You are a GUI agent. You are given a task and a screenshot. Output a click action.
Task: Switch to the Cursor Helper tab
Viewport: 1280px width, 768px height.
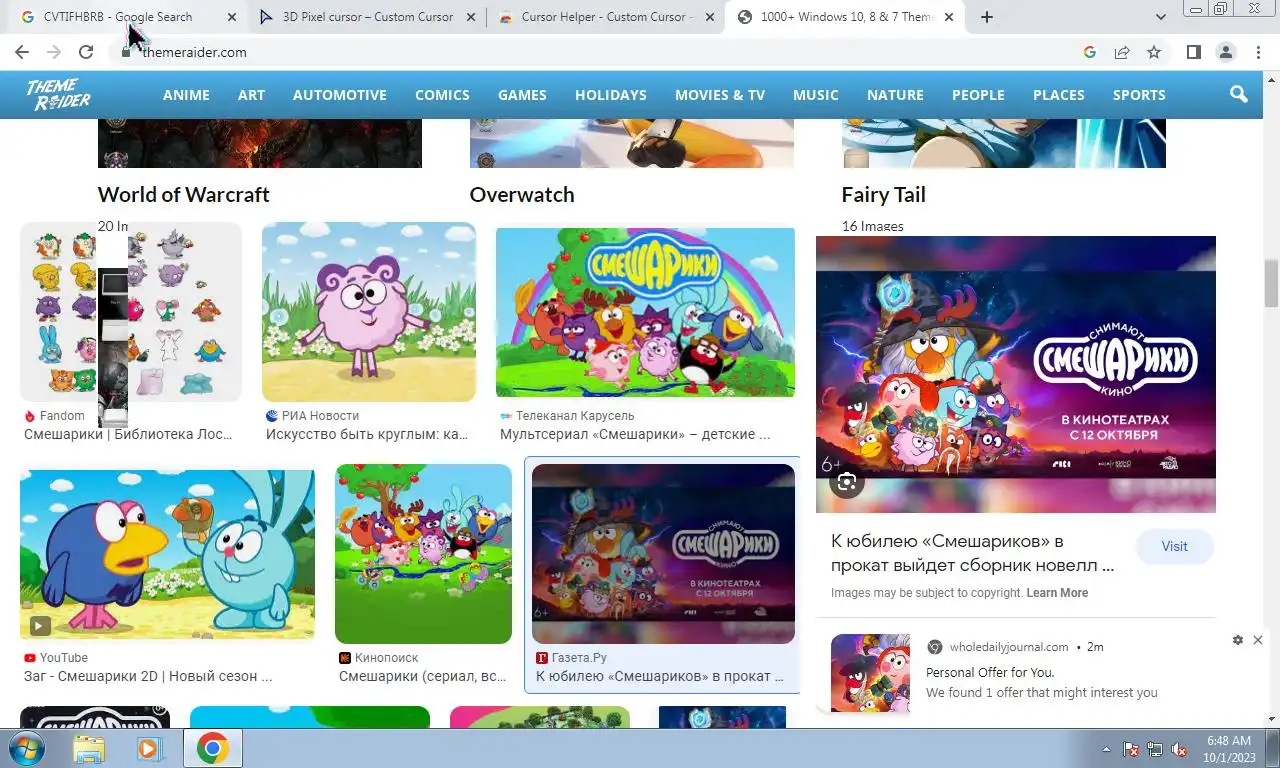[604, 17]
